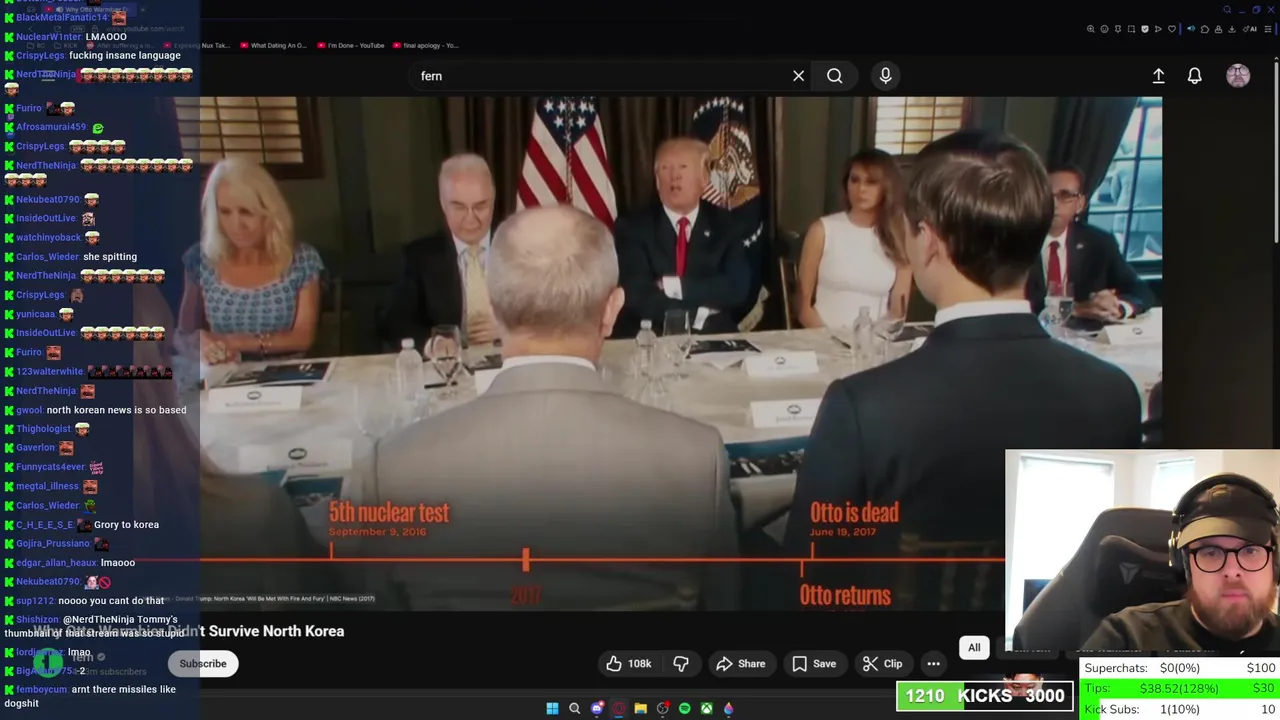Open the browser shield protection icon
Screen dimensions: 1280x720
[1145, 29]
